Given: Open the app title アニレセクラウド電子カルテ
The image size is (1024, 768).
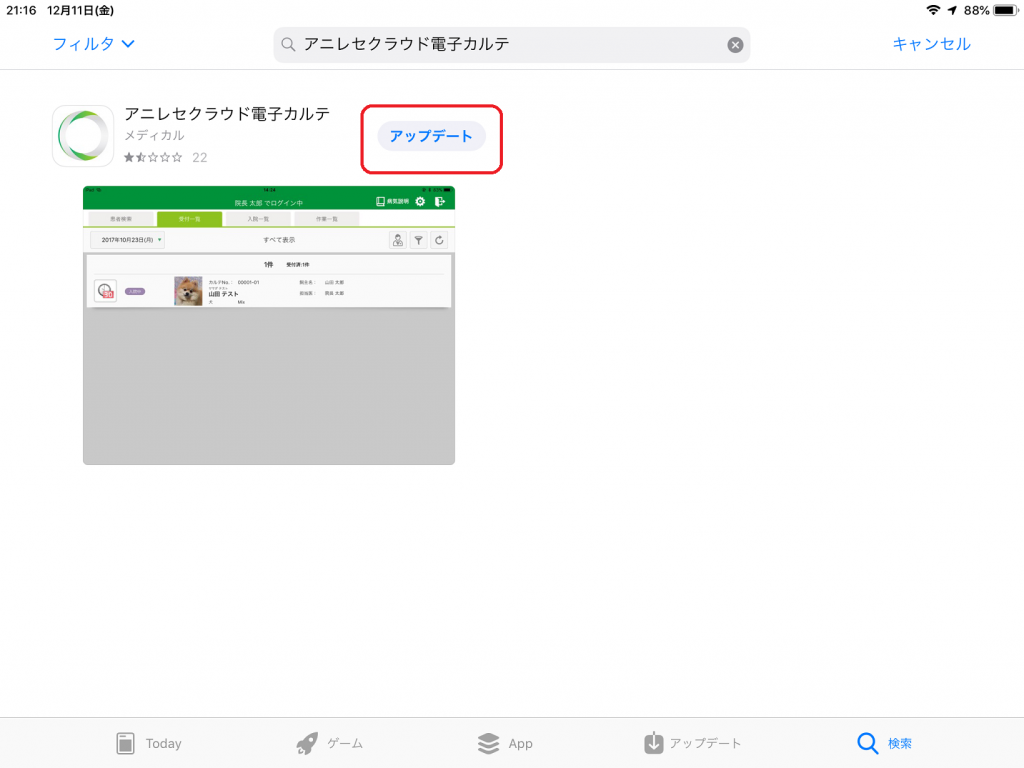Looking at the screenshot, I should [227, 114].
